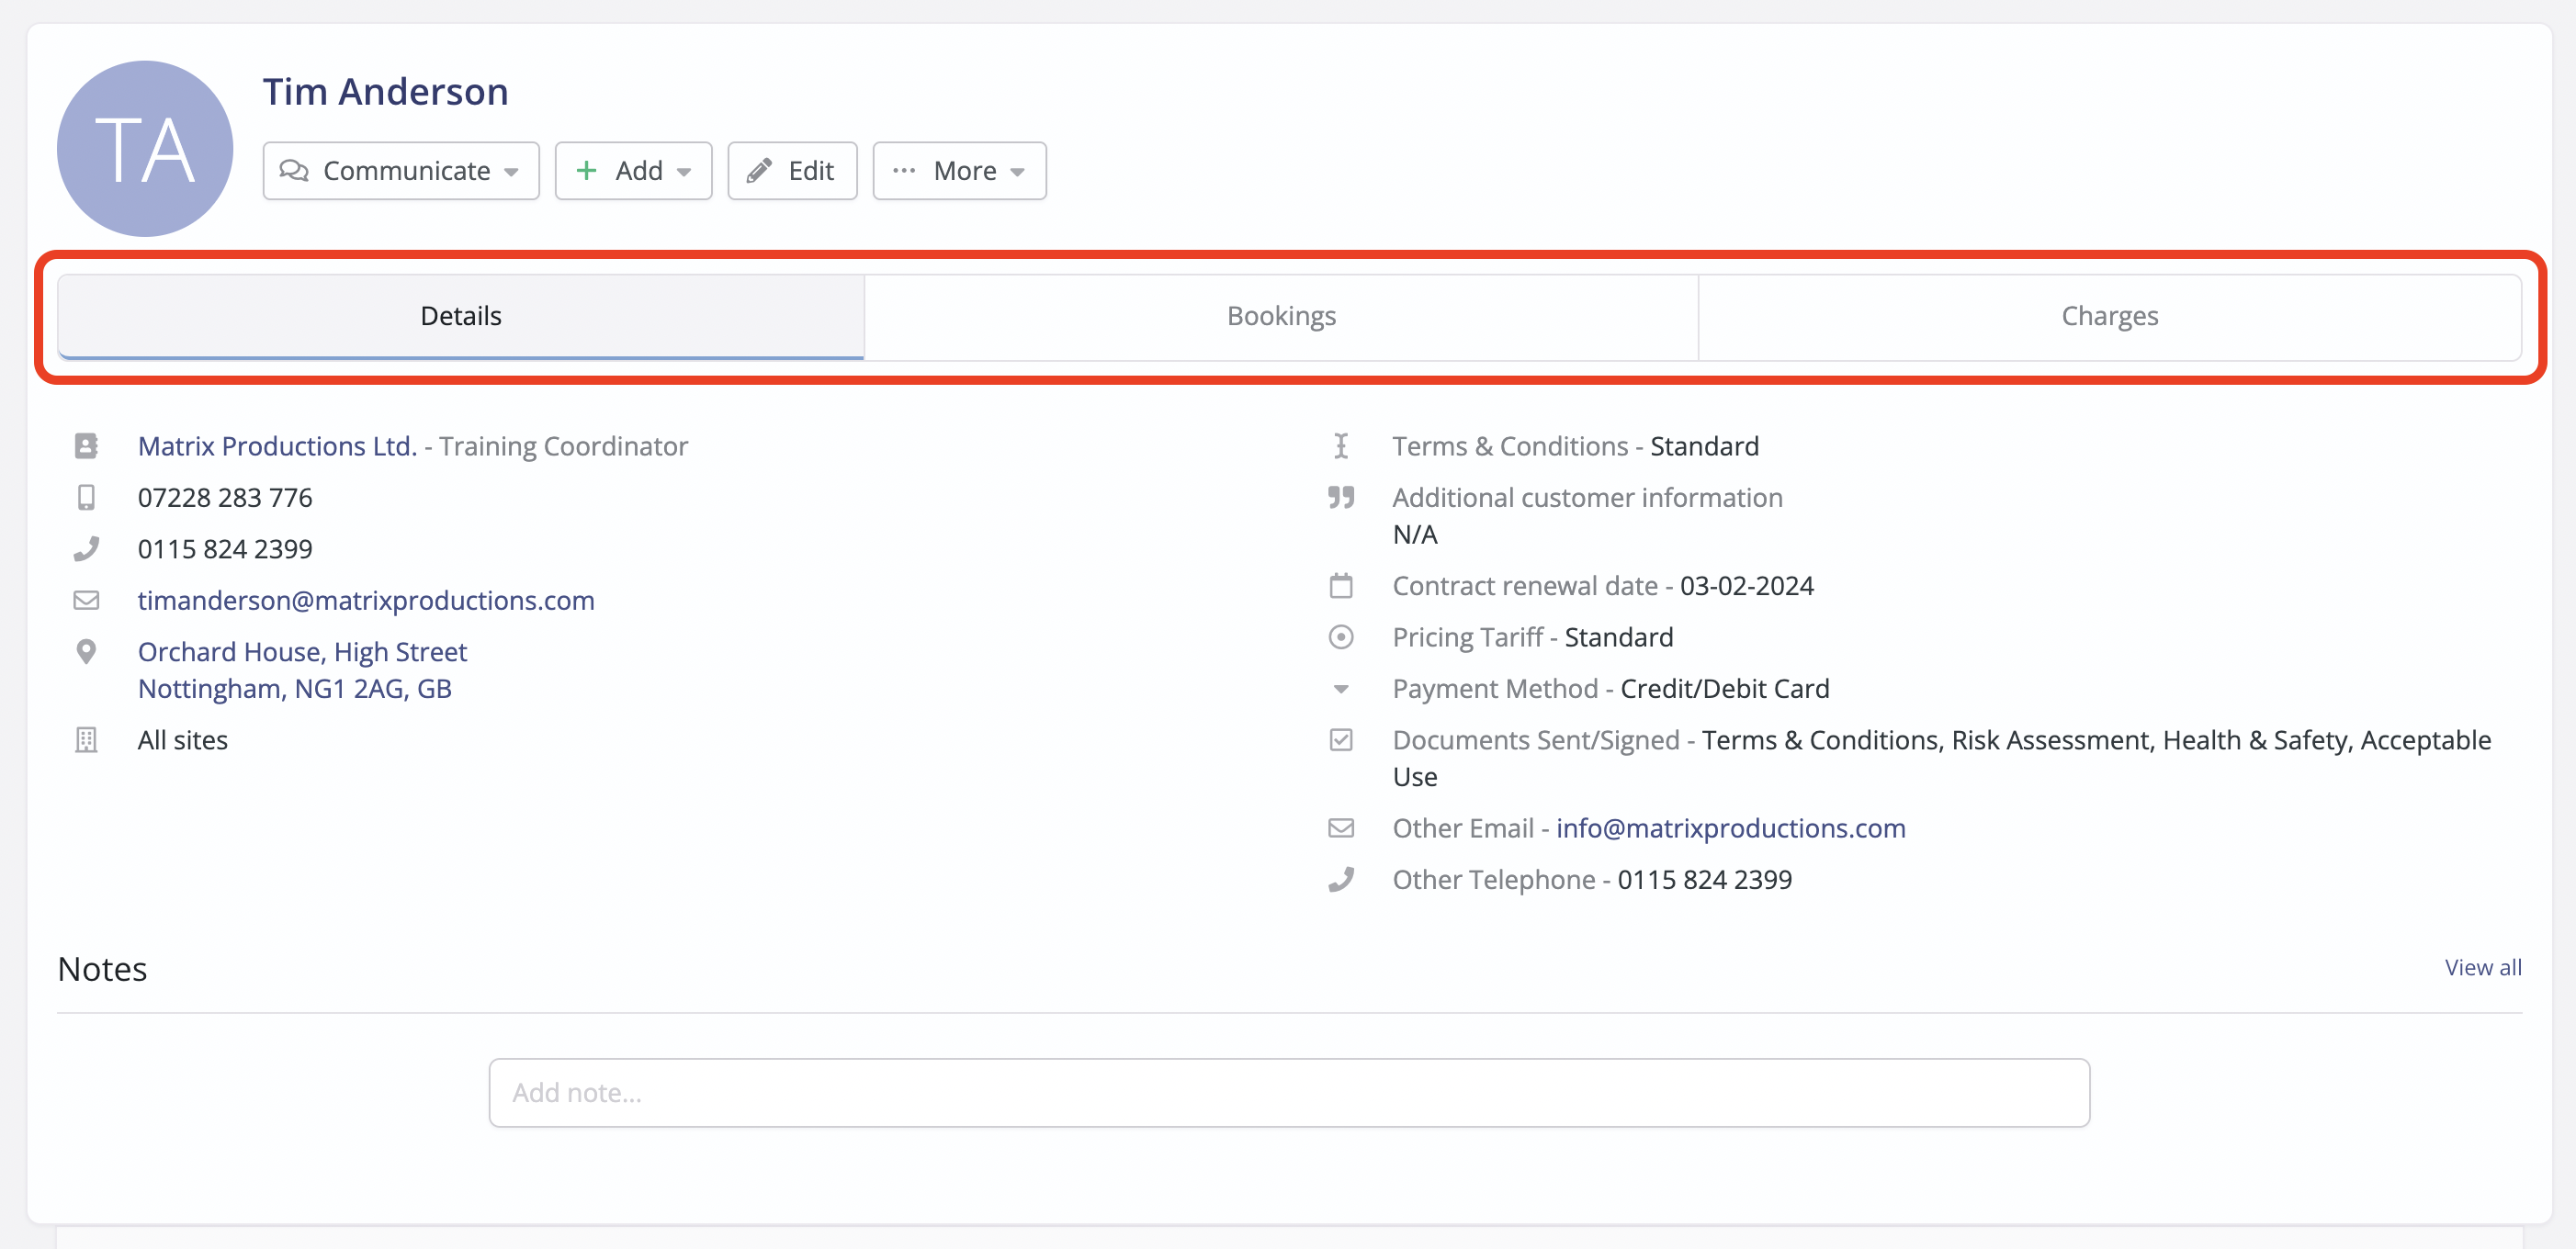Switch to the Bookings tab
Viewport: 2576px width, 1249px height.
(1280, 315)
